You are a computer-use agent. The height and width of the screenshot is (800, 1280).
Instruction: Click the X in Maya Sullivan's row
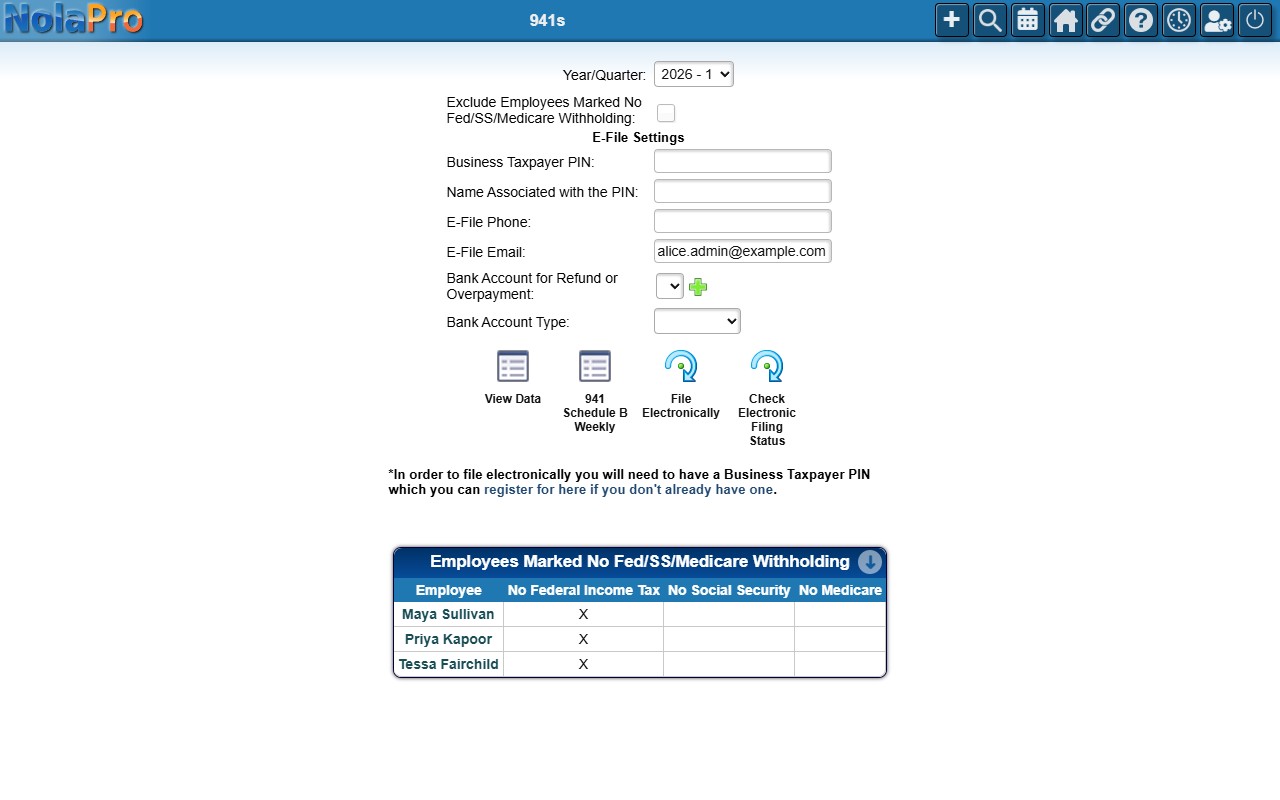tap(584, 614)
